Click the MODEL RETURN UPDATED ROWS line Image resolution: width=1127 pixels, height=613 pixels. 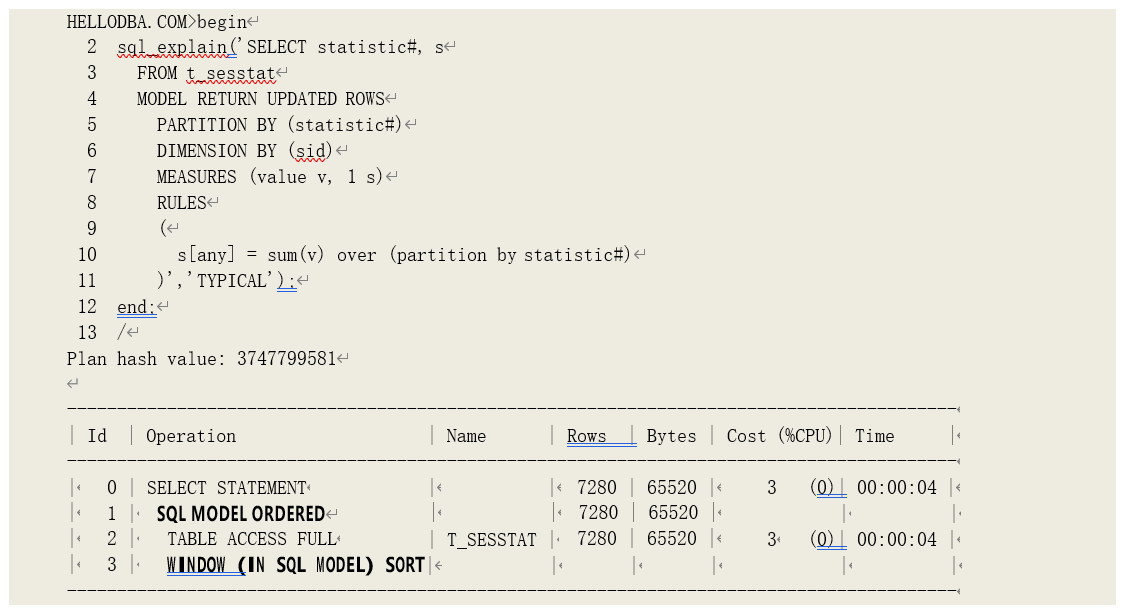click(x=260, y=99)
